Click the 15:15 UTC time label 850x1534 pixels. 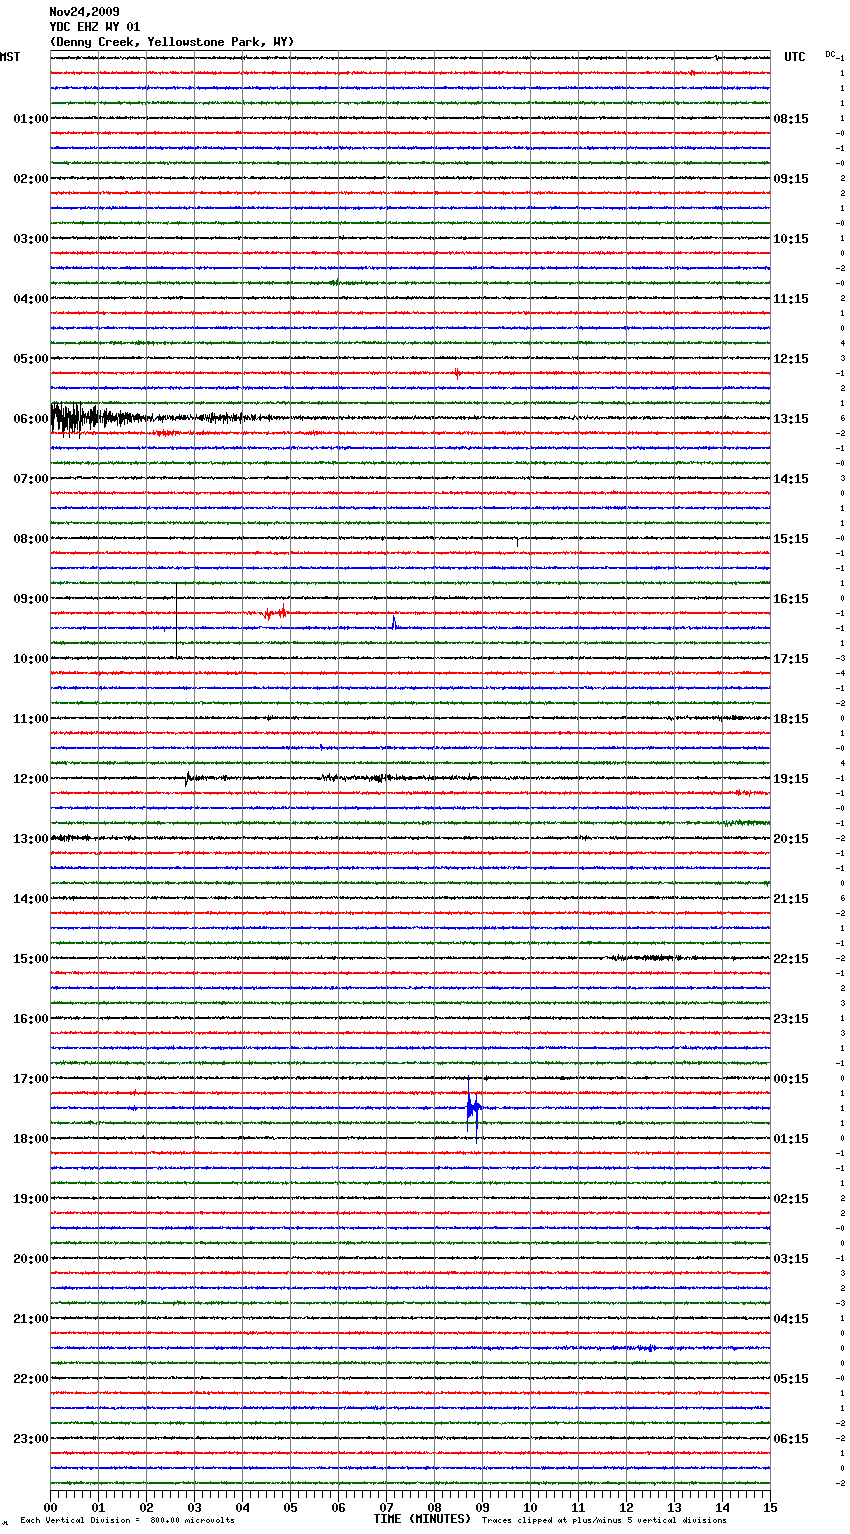pyautogui.click(x=791, y=539)
